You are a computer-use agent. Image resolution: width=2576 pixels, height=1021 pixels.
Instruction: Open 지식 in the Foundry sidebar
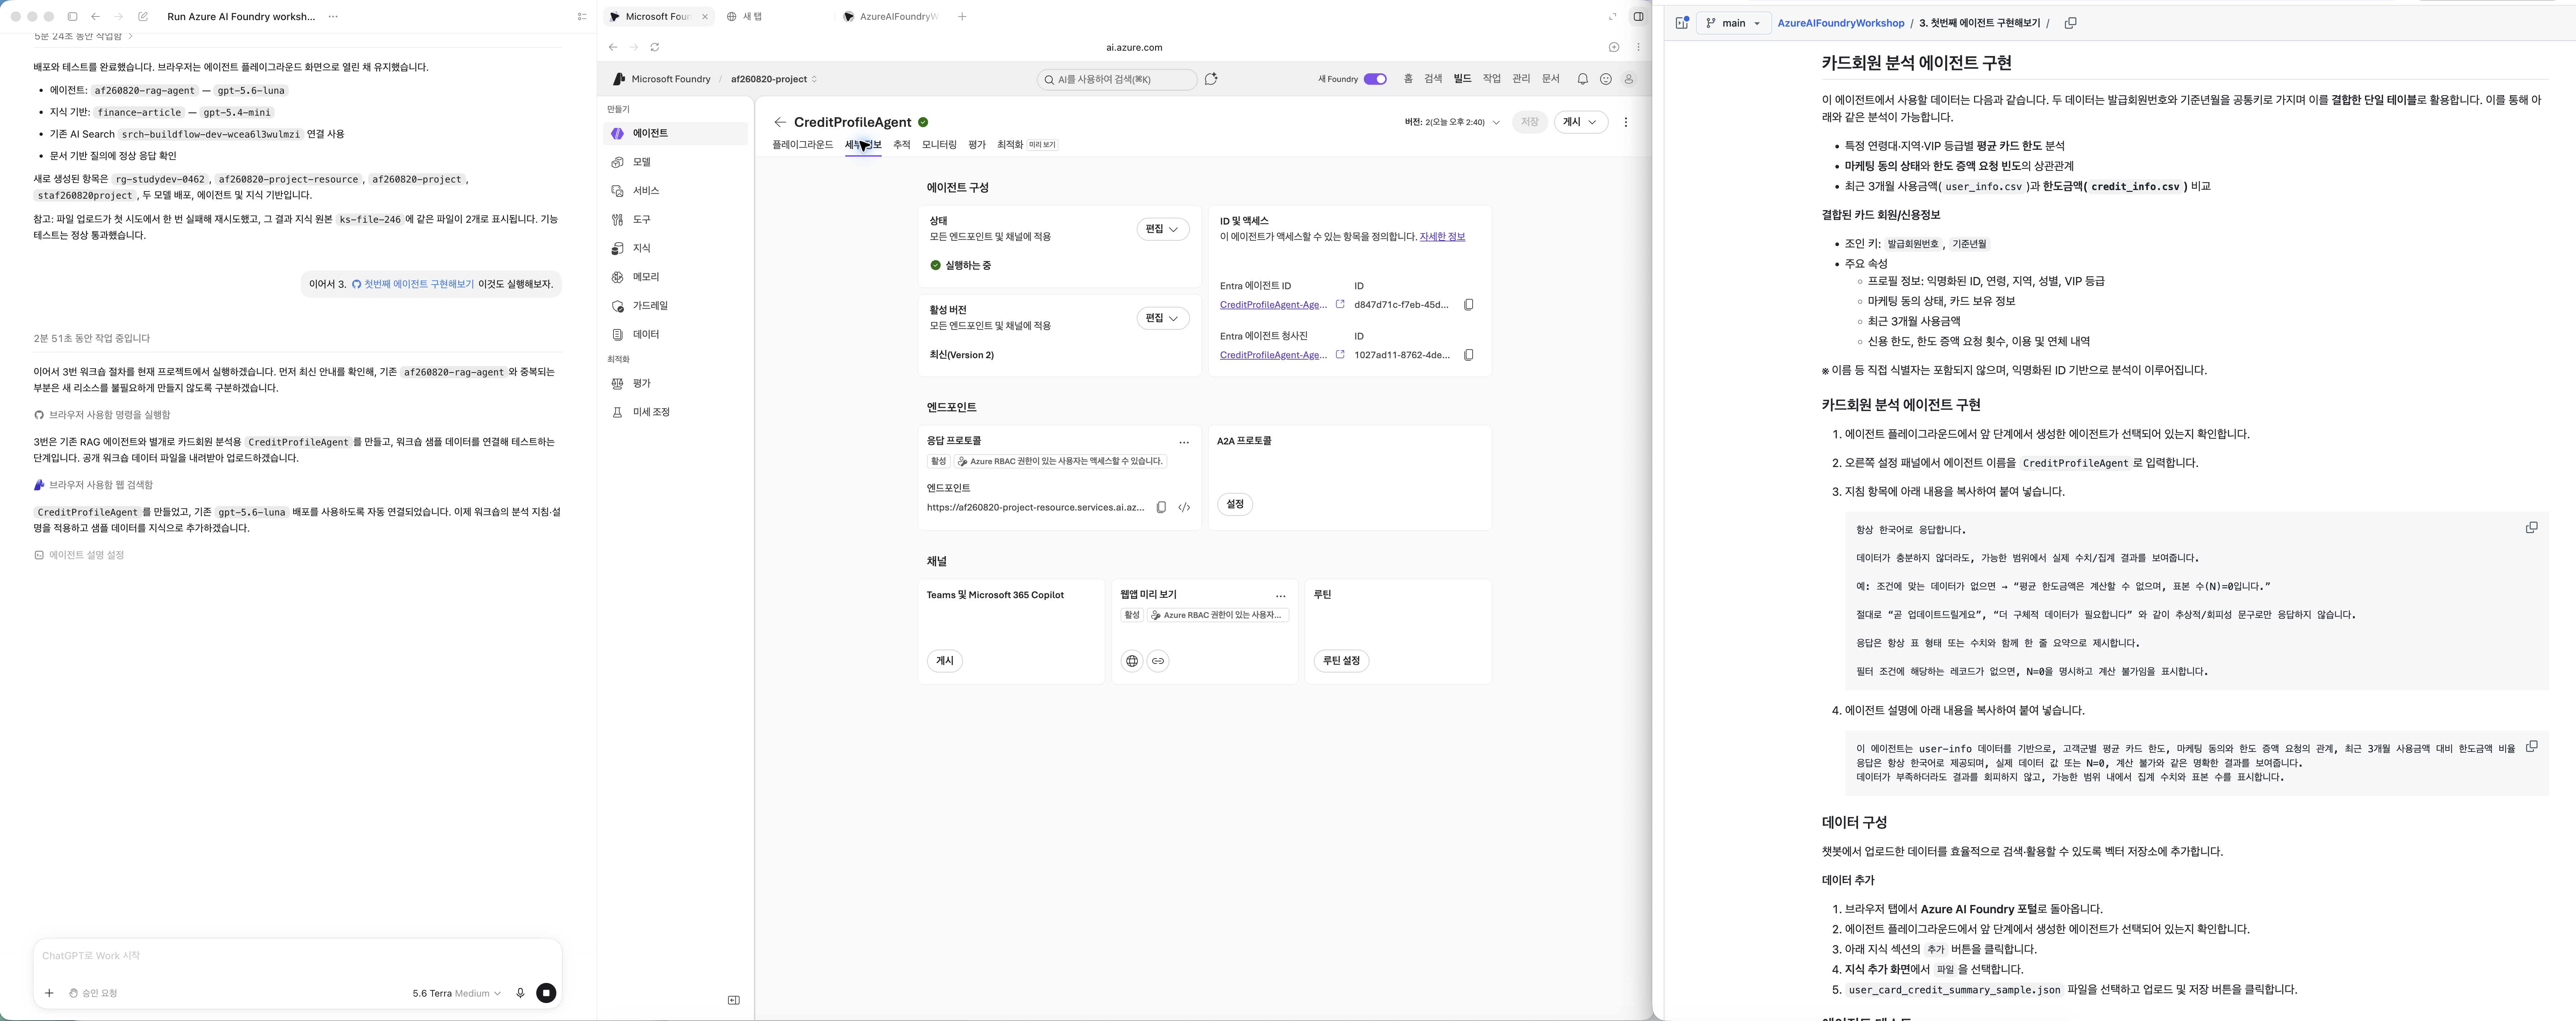[675, 248]
